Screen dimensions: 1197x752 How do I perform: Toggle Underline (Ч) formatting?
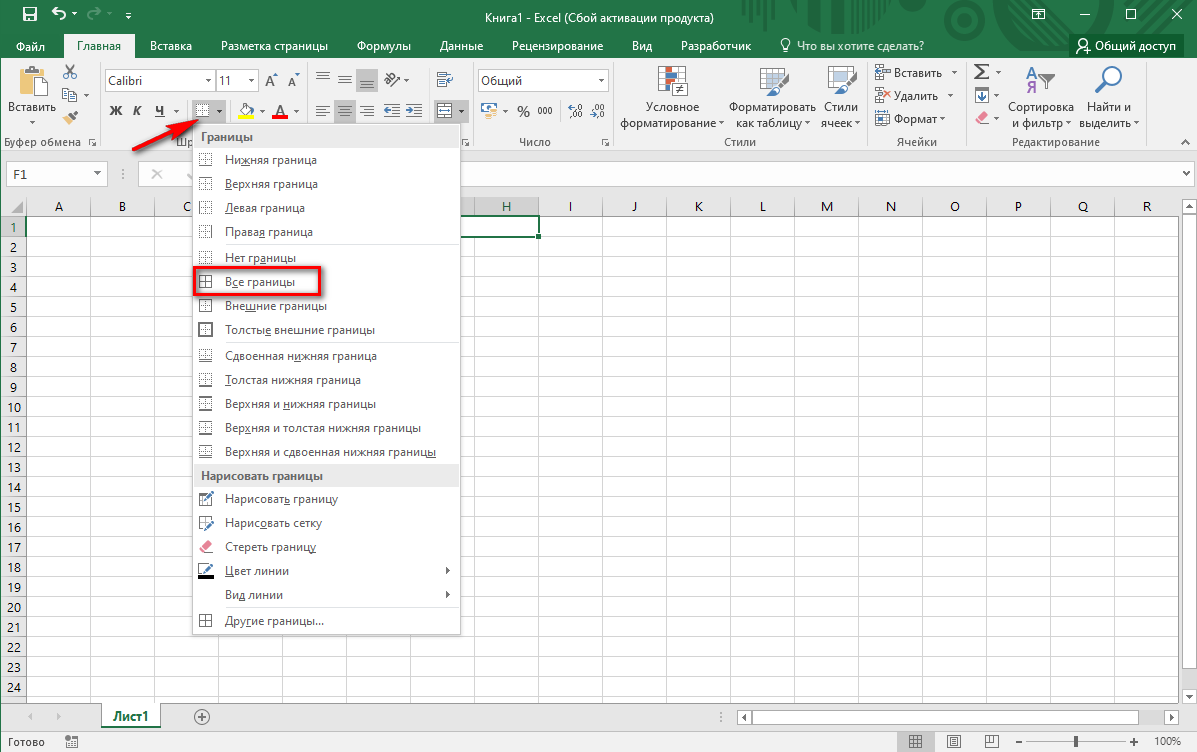coord(160,111)
